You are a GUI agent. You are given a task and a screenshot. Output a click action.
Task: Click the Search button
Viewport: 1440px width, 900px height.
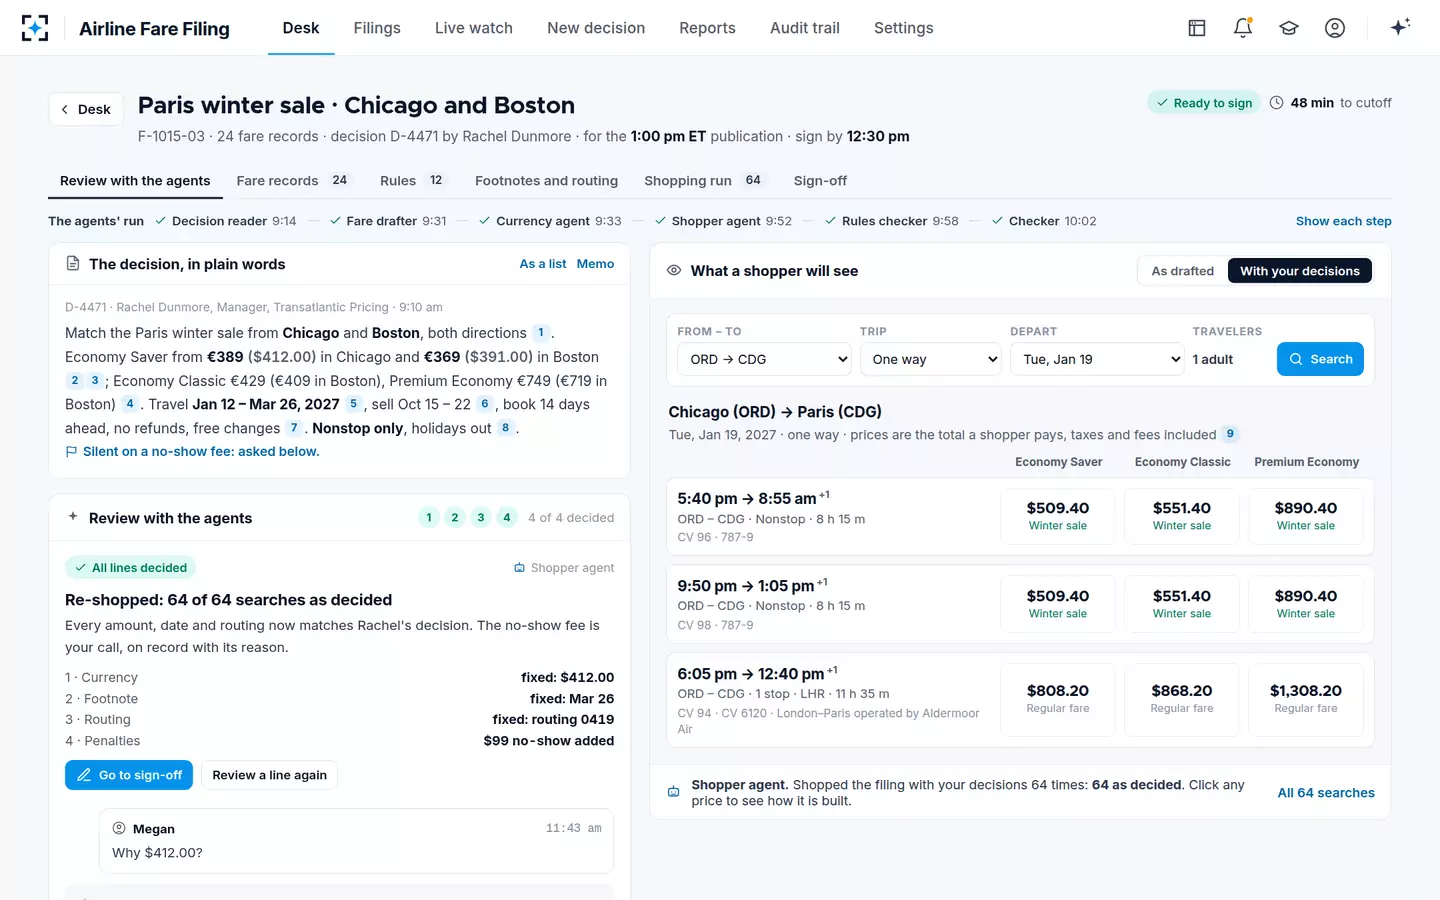pos(1320,359)
